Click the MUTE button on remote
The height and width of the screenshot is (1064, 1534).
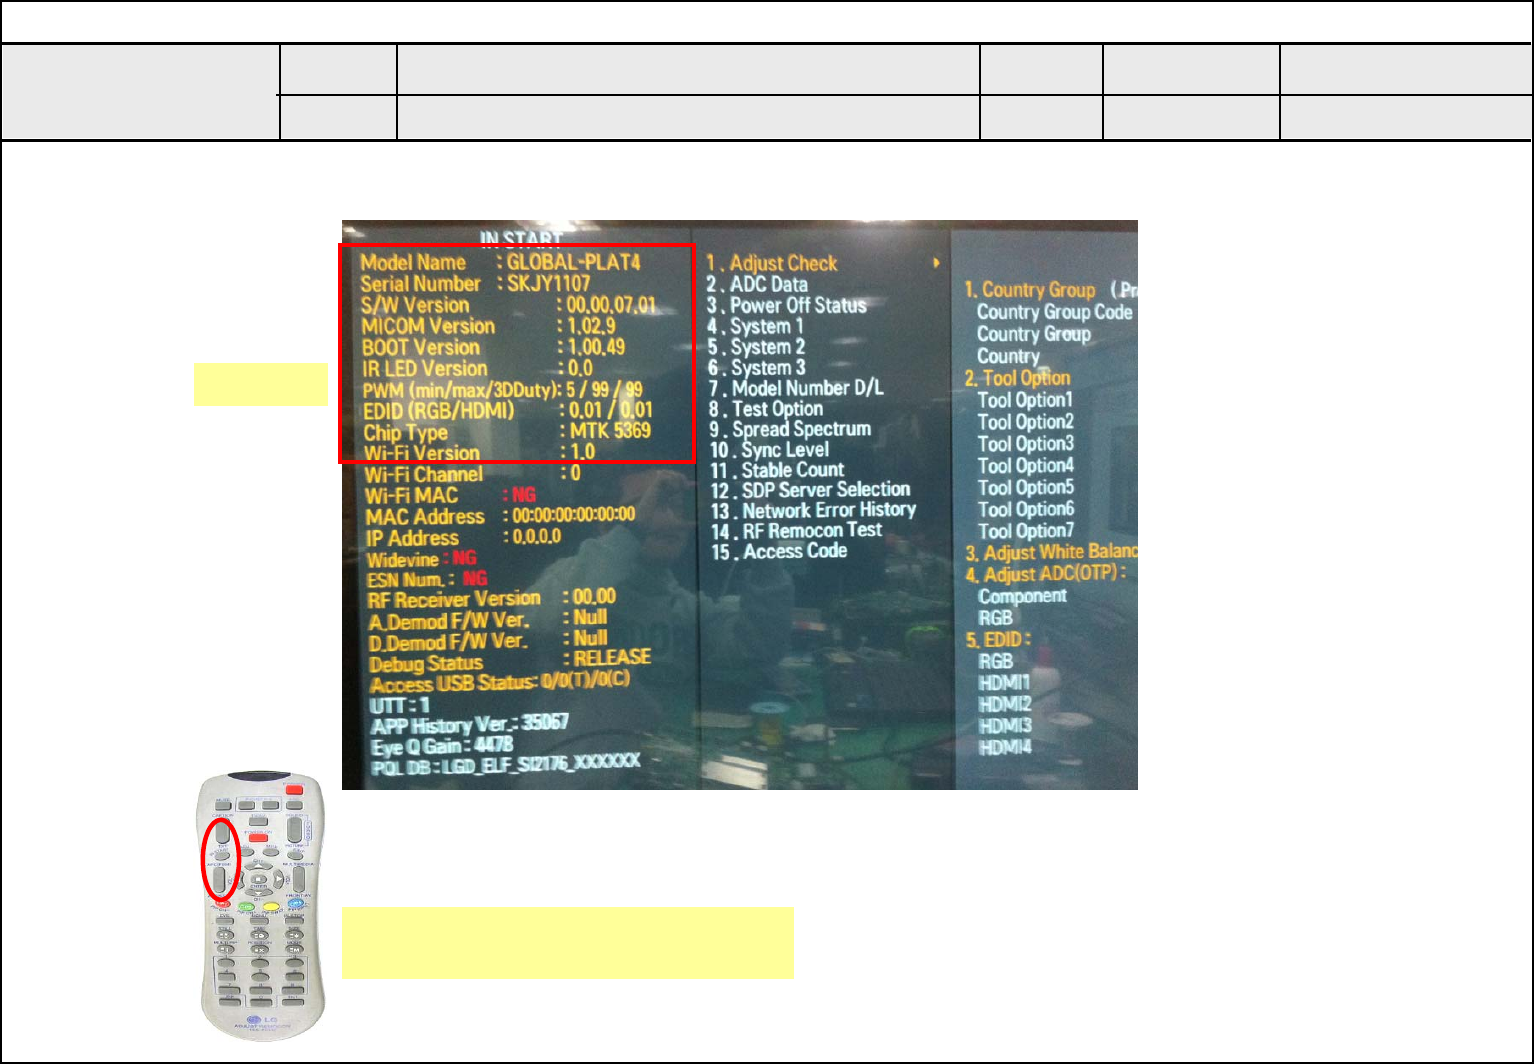click(223, 805)
